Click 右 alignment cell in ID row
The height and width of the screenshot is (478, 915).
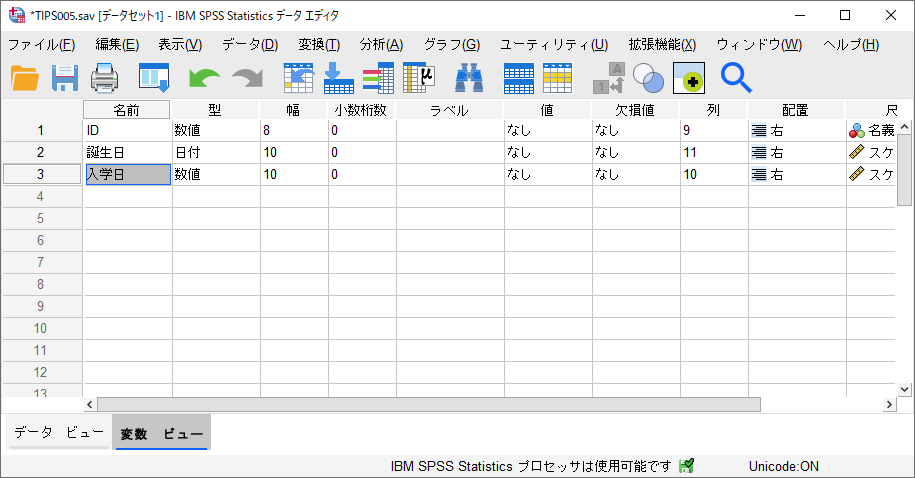(x=797, y=130)
